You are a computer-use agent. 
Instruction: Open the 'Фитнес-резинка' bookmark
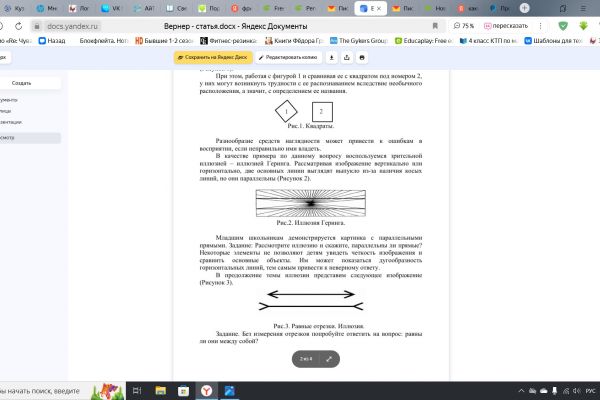click(228, 41)
